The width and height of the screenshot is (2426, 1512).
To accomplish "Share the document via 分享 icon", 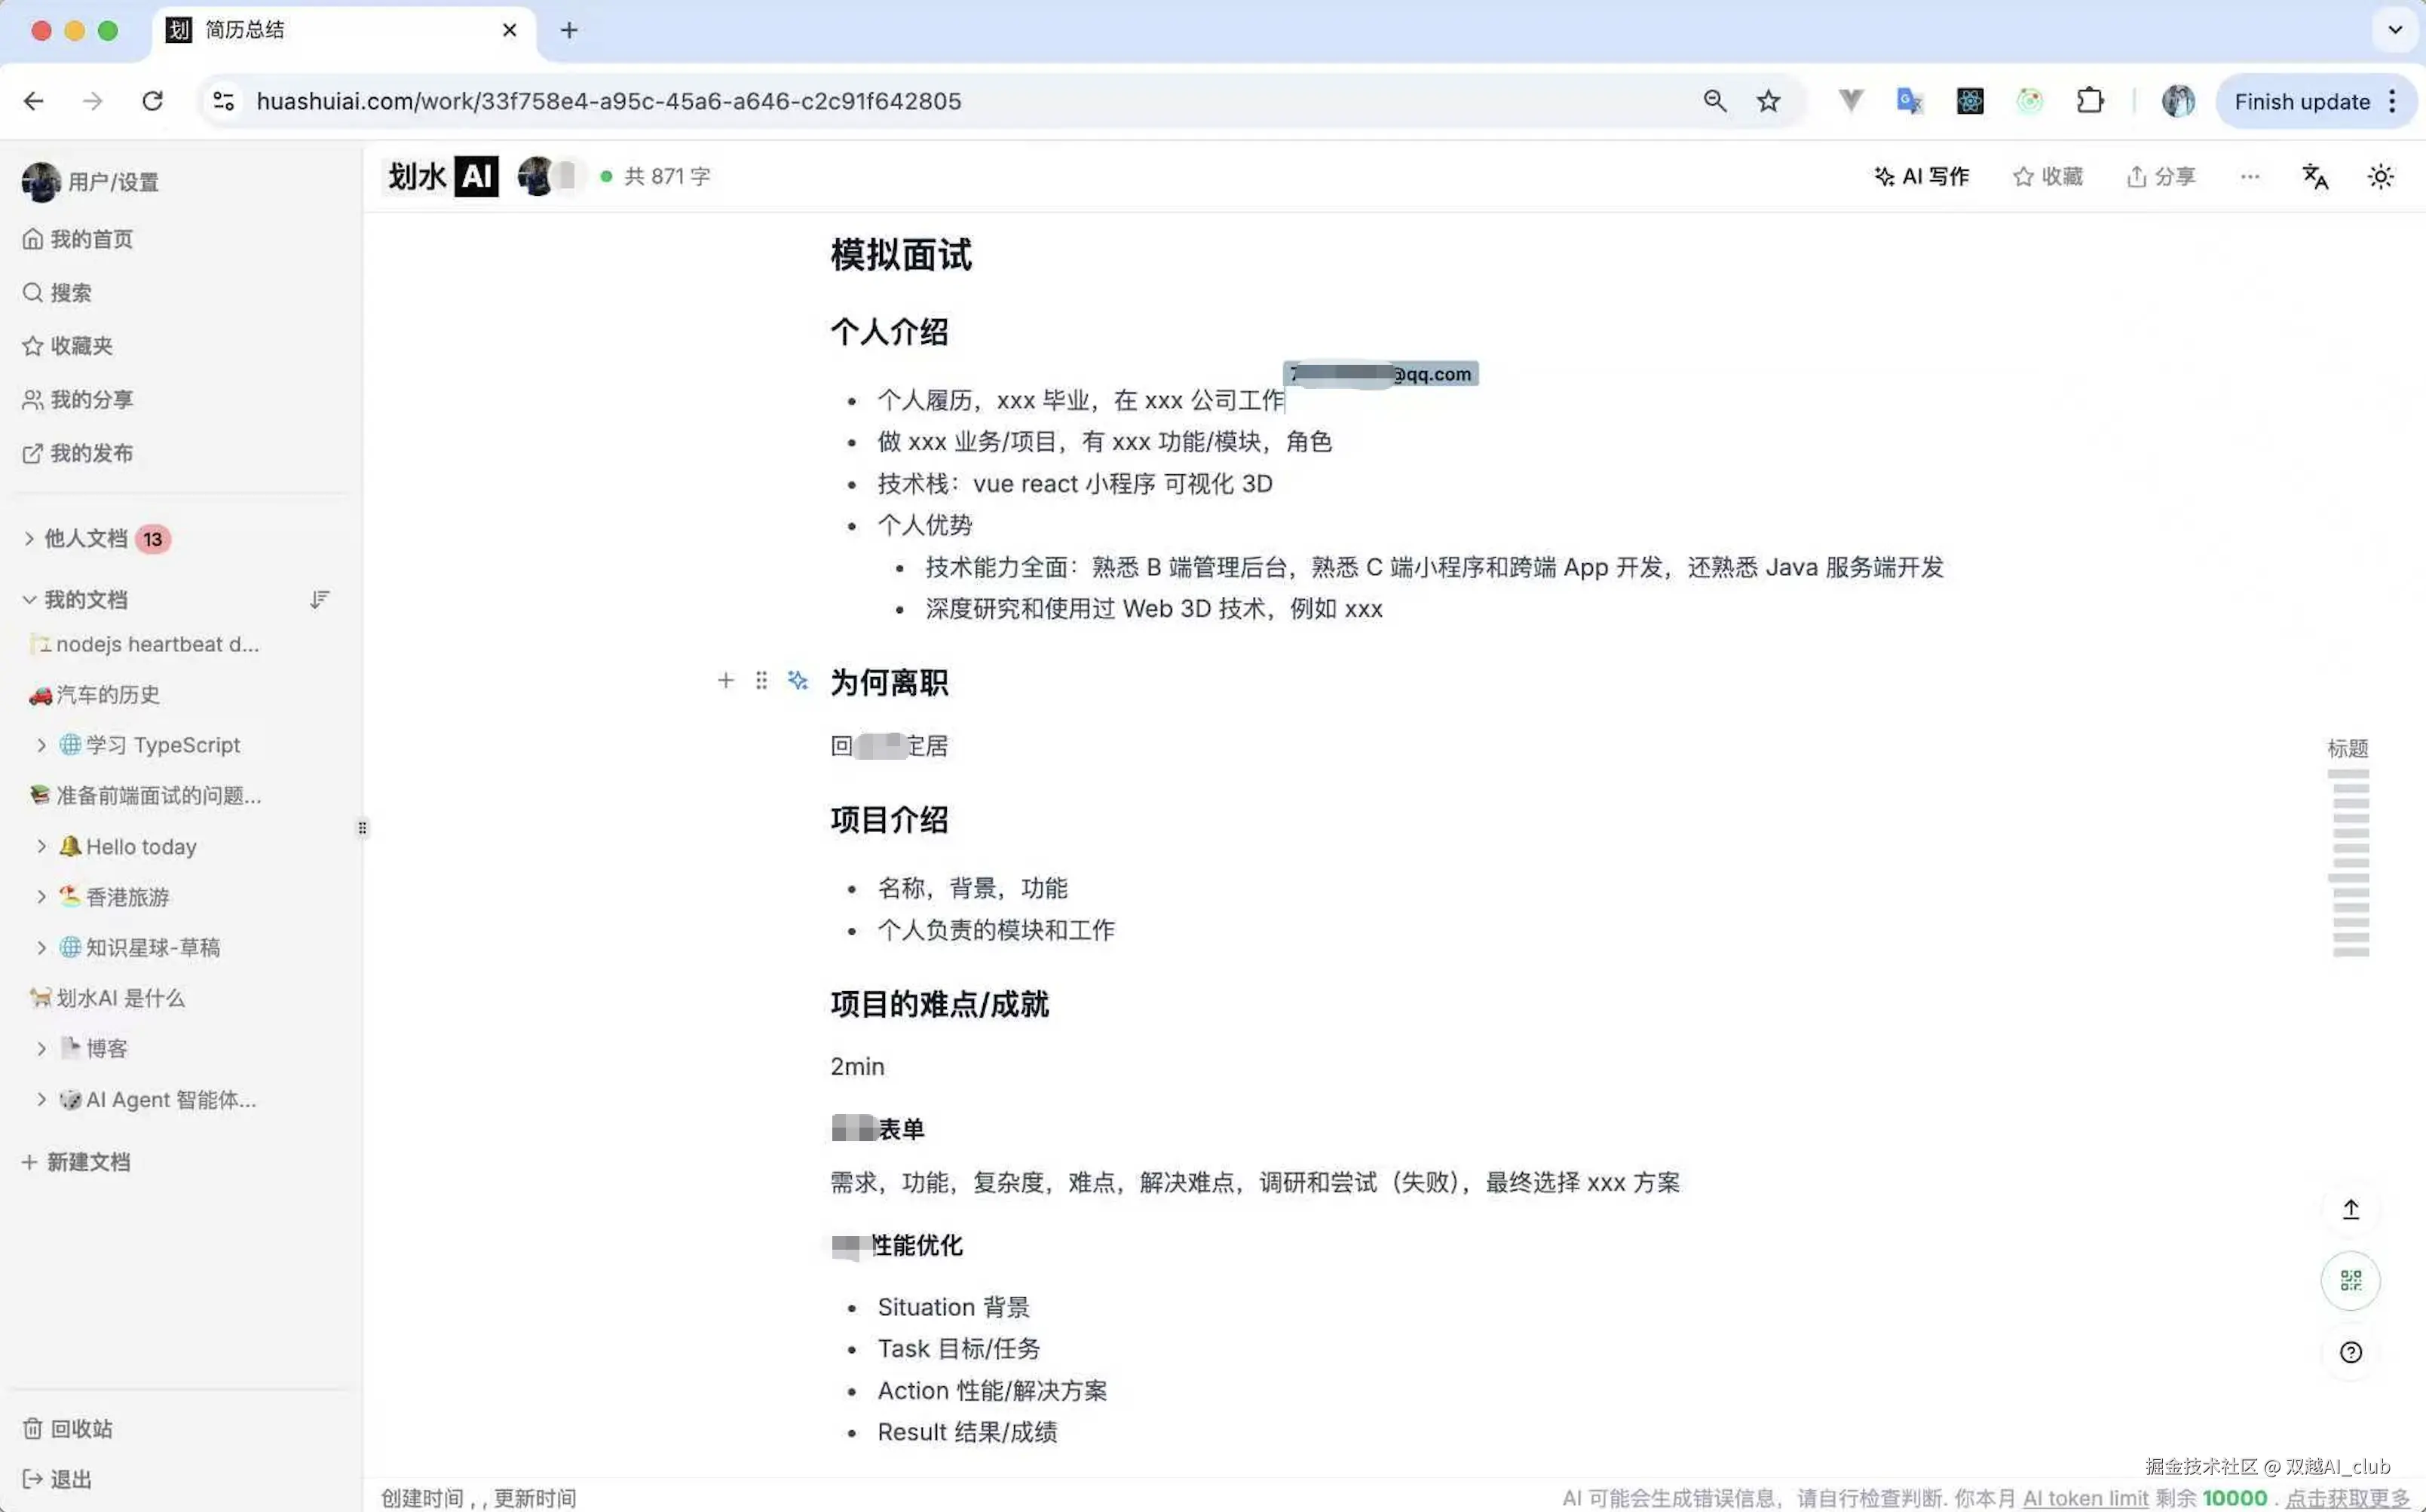I will [x=2160, y=176].
